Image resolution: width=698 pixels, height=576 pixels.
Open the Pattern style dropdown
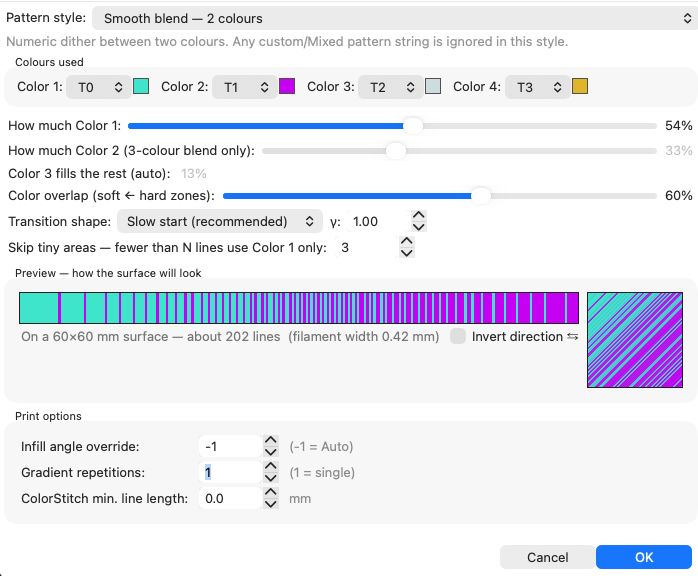pyautogui.click(x=395, y=18)
